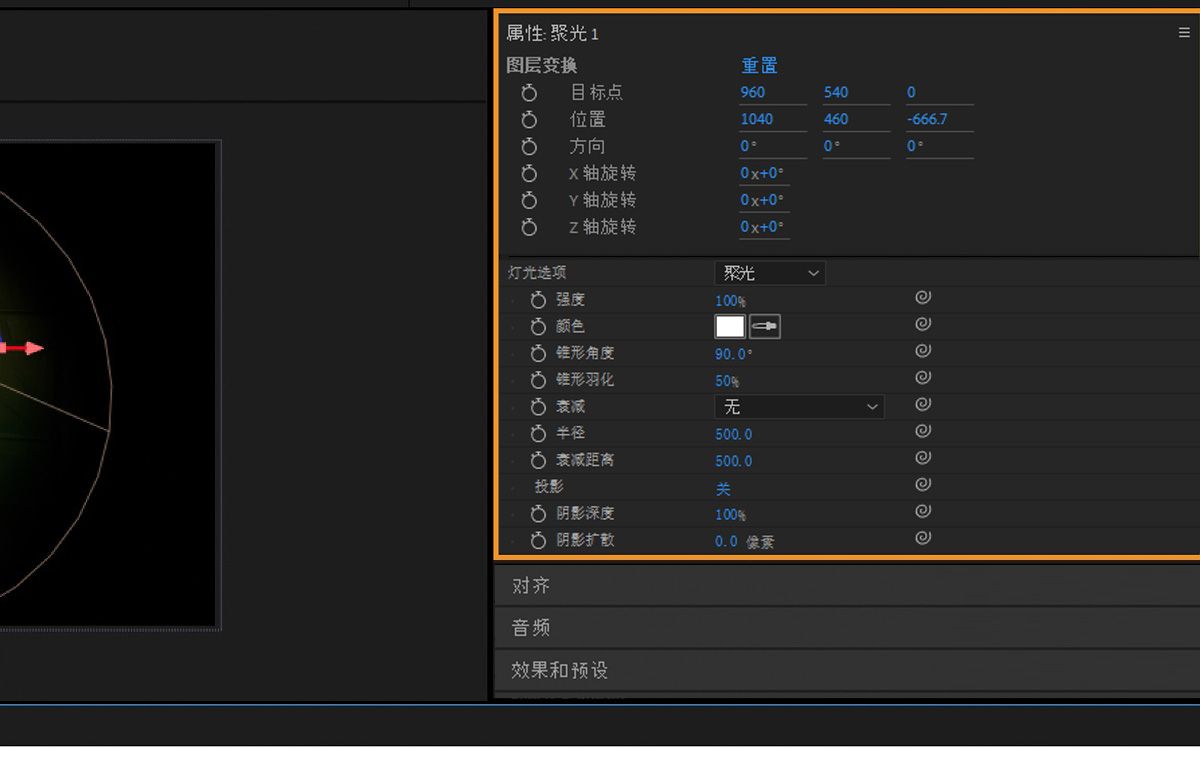Click the stopwatch icon beside 目标点
The width and height of the screenshot is (1200, 775).
click(x=529, y=92)
